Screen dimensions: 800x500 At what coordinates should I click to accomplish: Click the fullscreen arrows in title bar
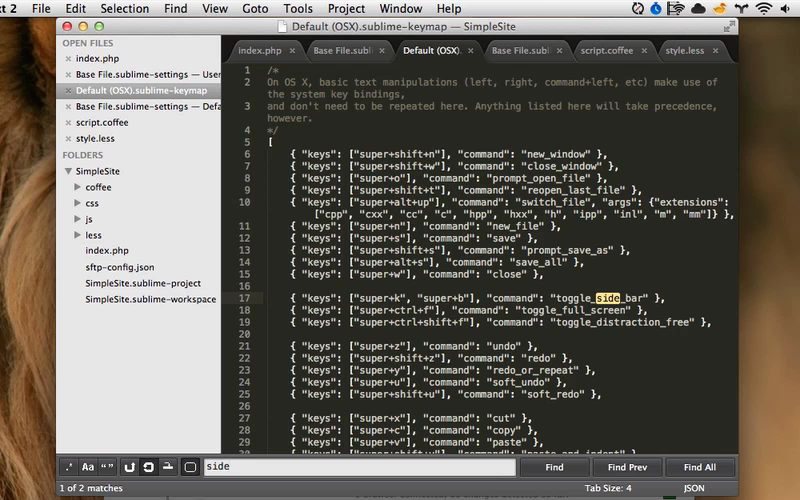(x=730, y=27)
